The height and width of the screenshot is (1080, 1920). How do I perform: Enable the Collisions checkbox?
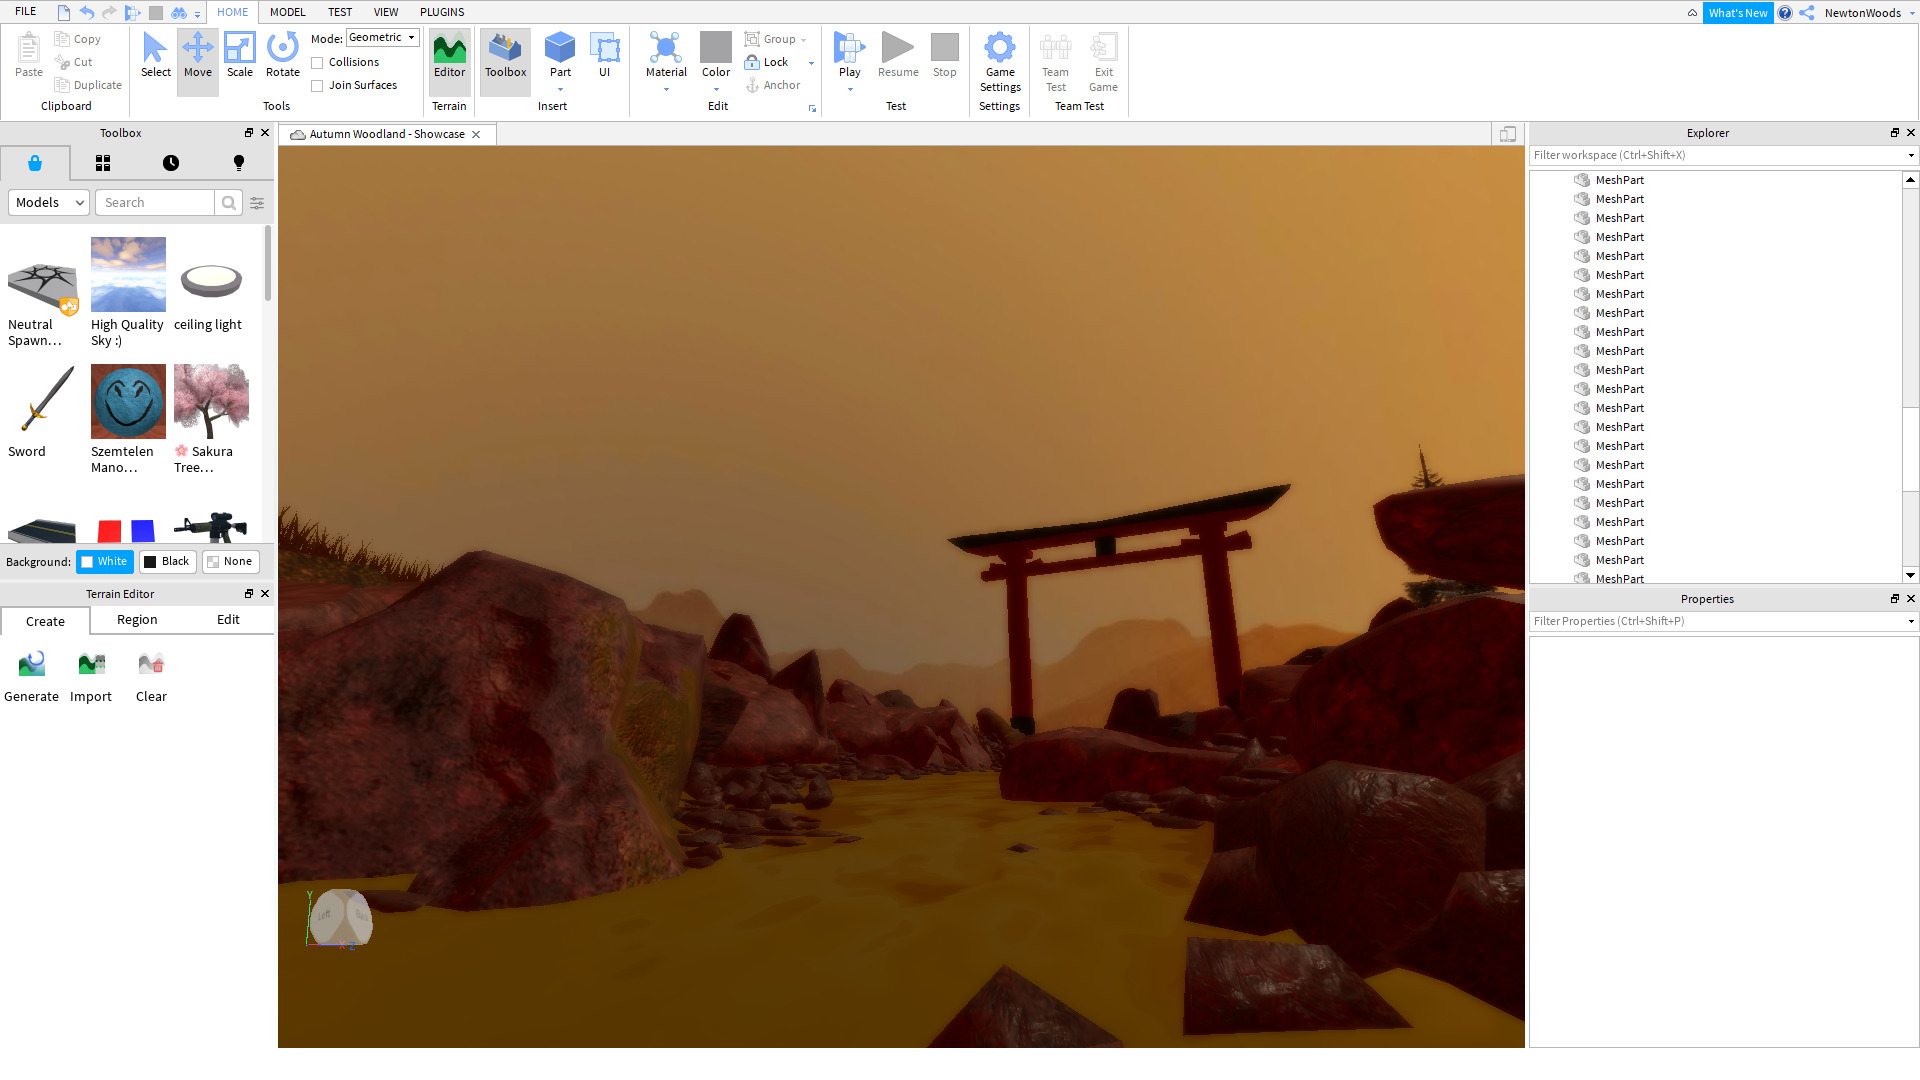tap(317, 63)
